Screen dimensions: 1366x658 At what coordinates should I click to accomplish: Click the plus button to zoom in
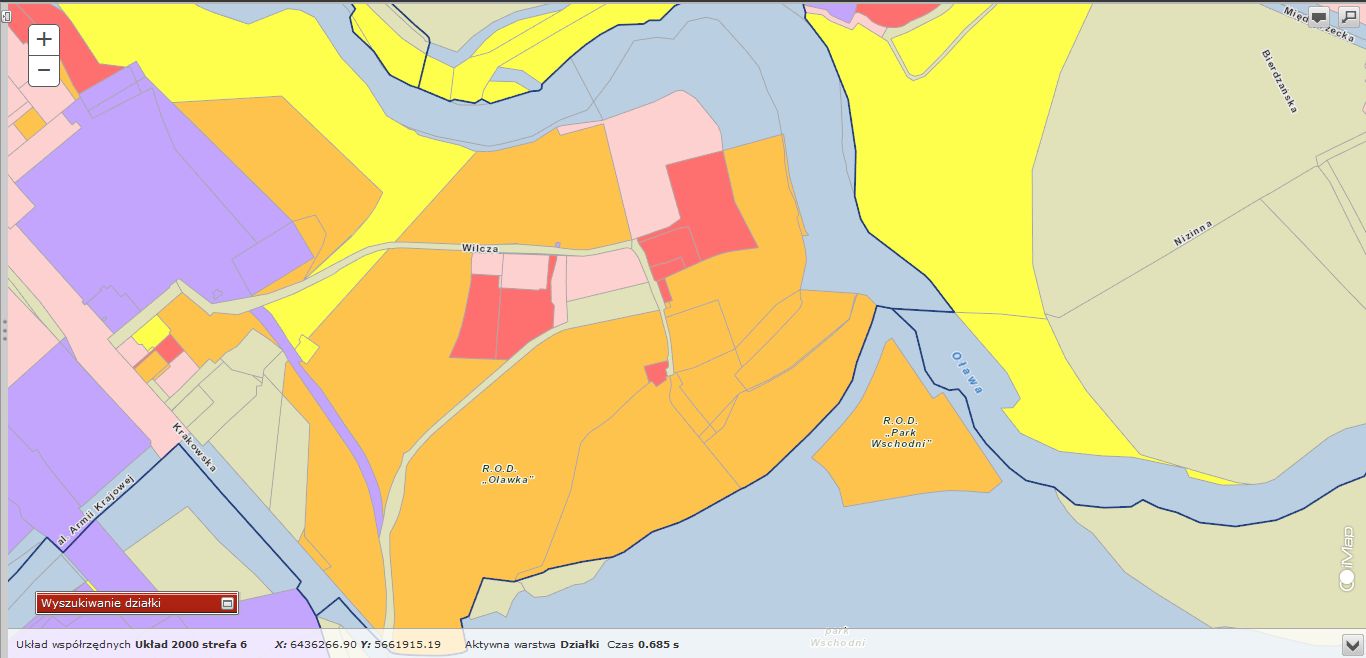click(x=44, y=40)
